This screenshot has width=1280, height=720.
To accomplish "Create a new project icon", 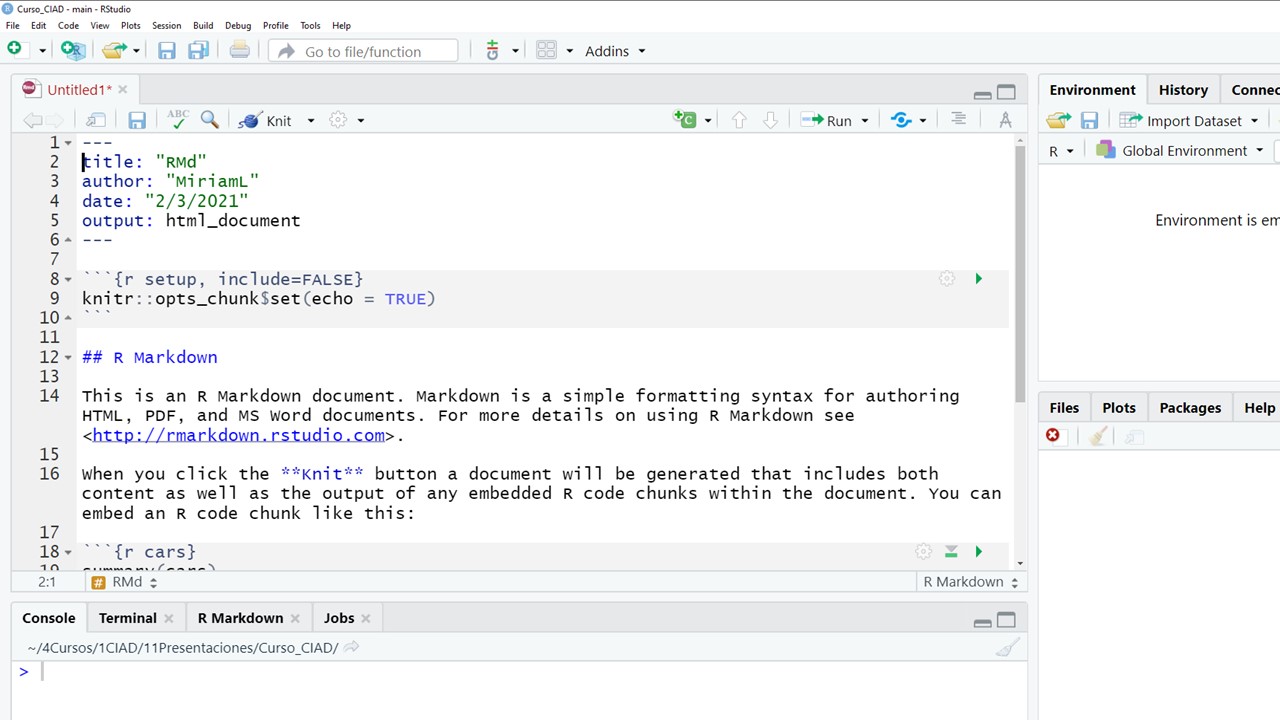I will point(72,50).
